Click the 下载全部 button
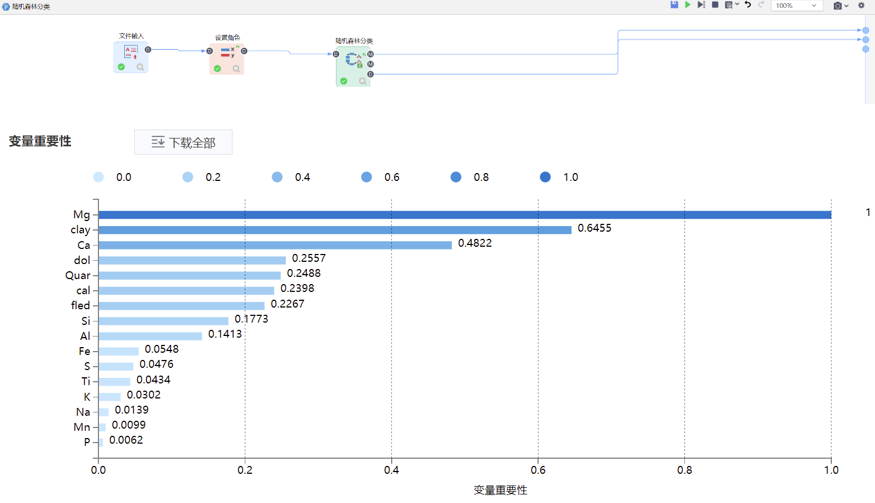The image size is (875, 503). coord(183,142)
